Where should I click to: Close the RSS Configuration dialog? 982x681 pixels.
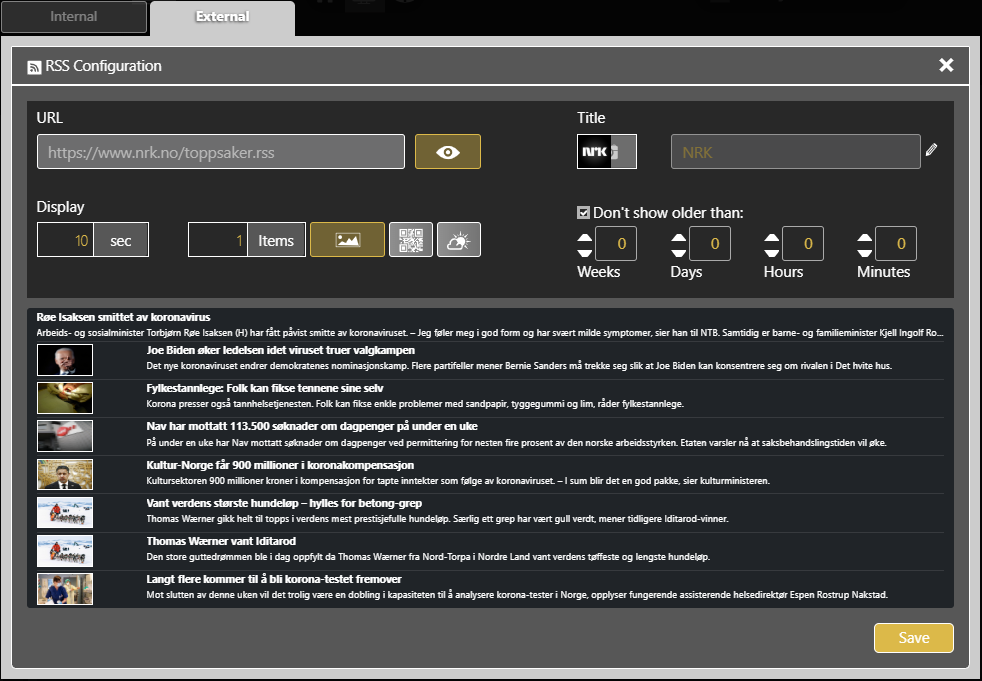tap(946, 65)
